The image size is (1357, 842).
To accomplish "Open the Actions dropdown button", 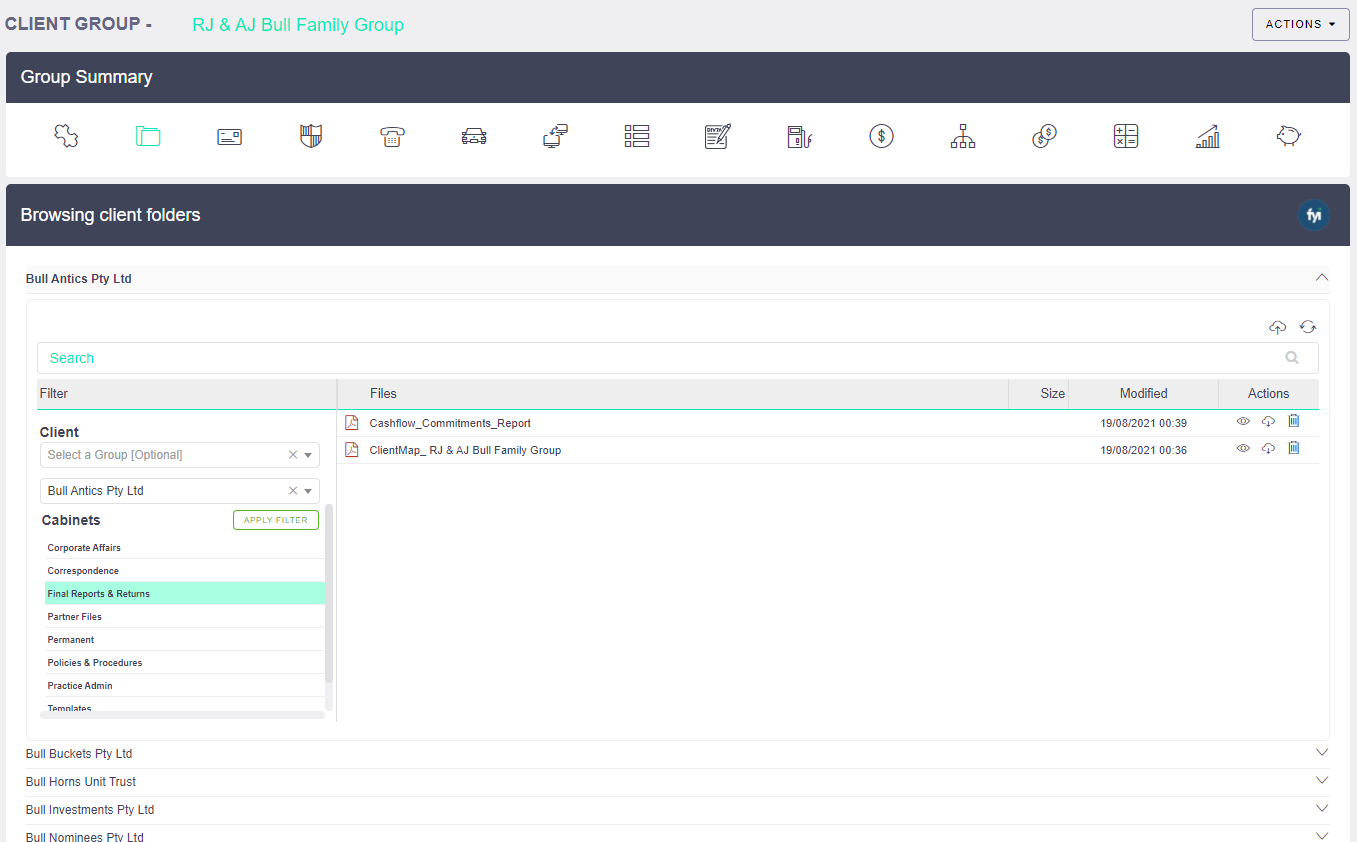I will [1300, 24].
